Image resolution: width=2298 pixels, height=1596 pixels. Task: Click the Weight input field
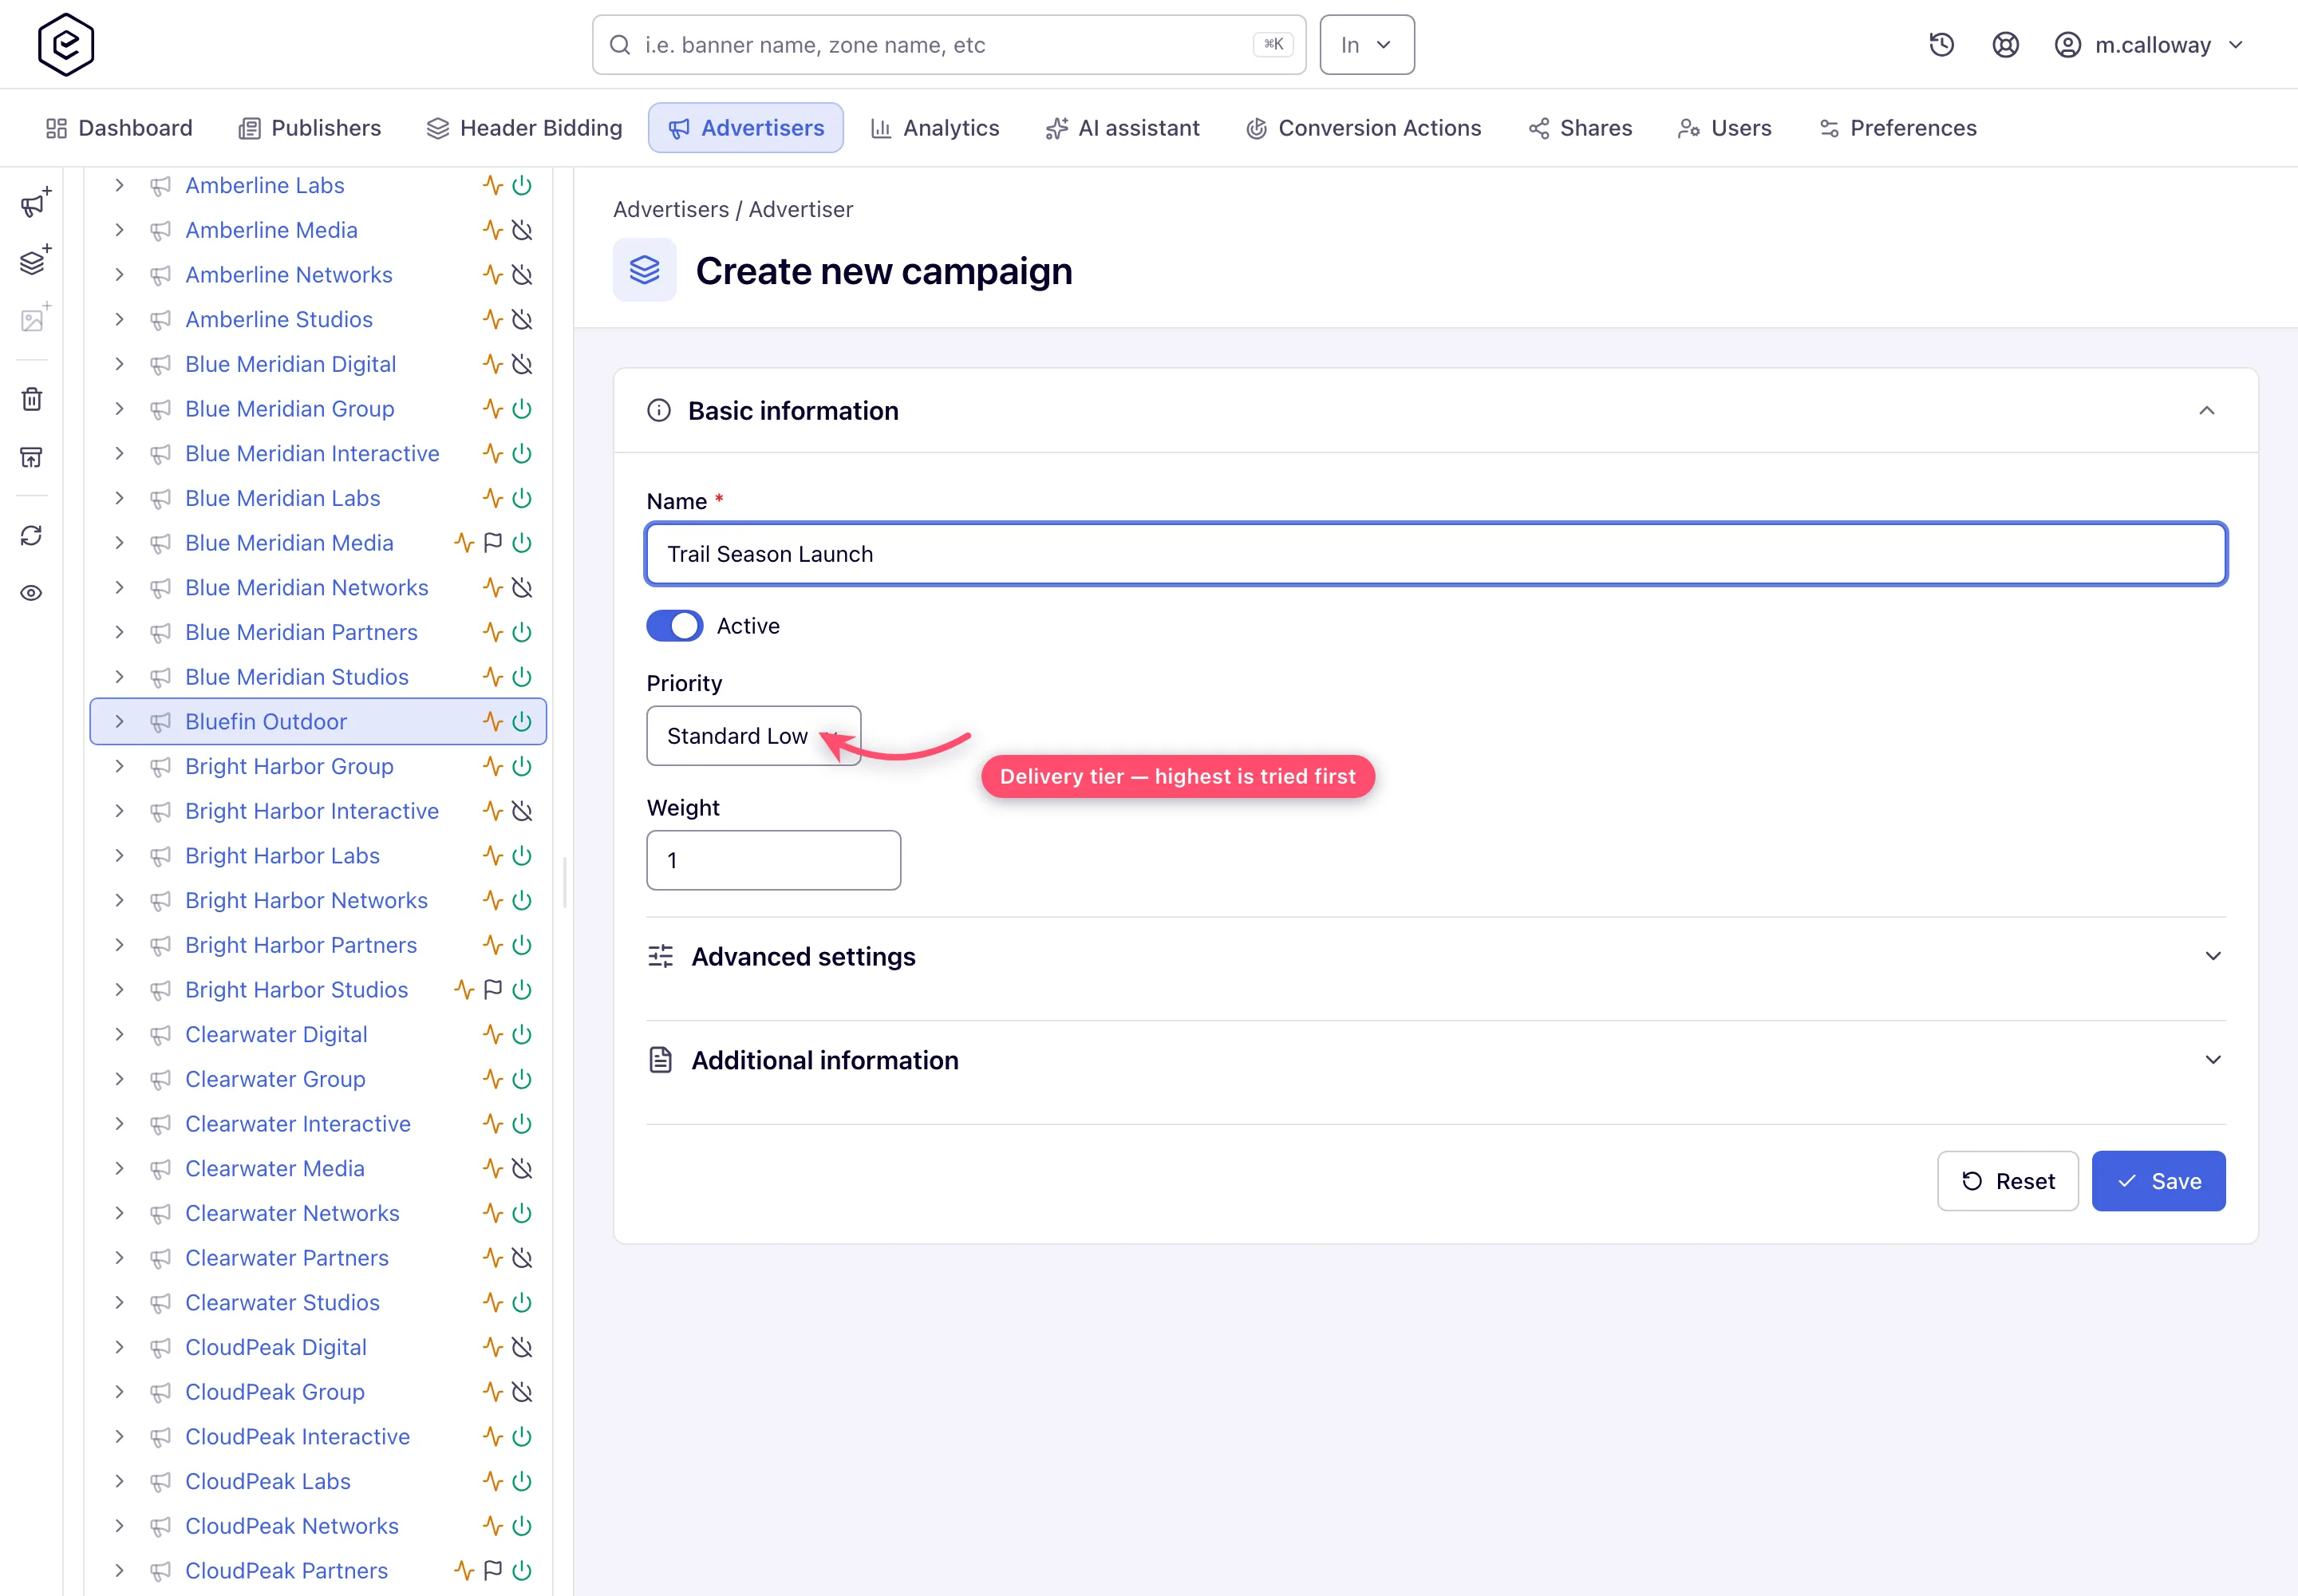coord(773,860)
